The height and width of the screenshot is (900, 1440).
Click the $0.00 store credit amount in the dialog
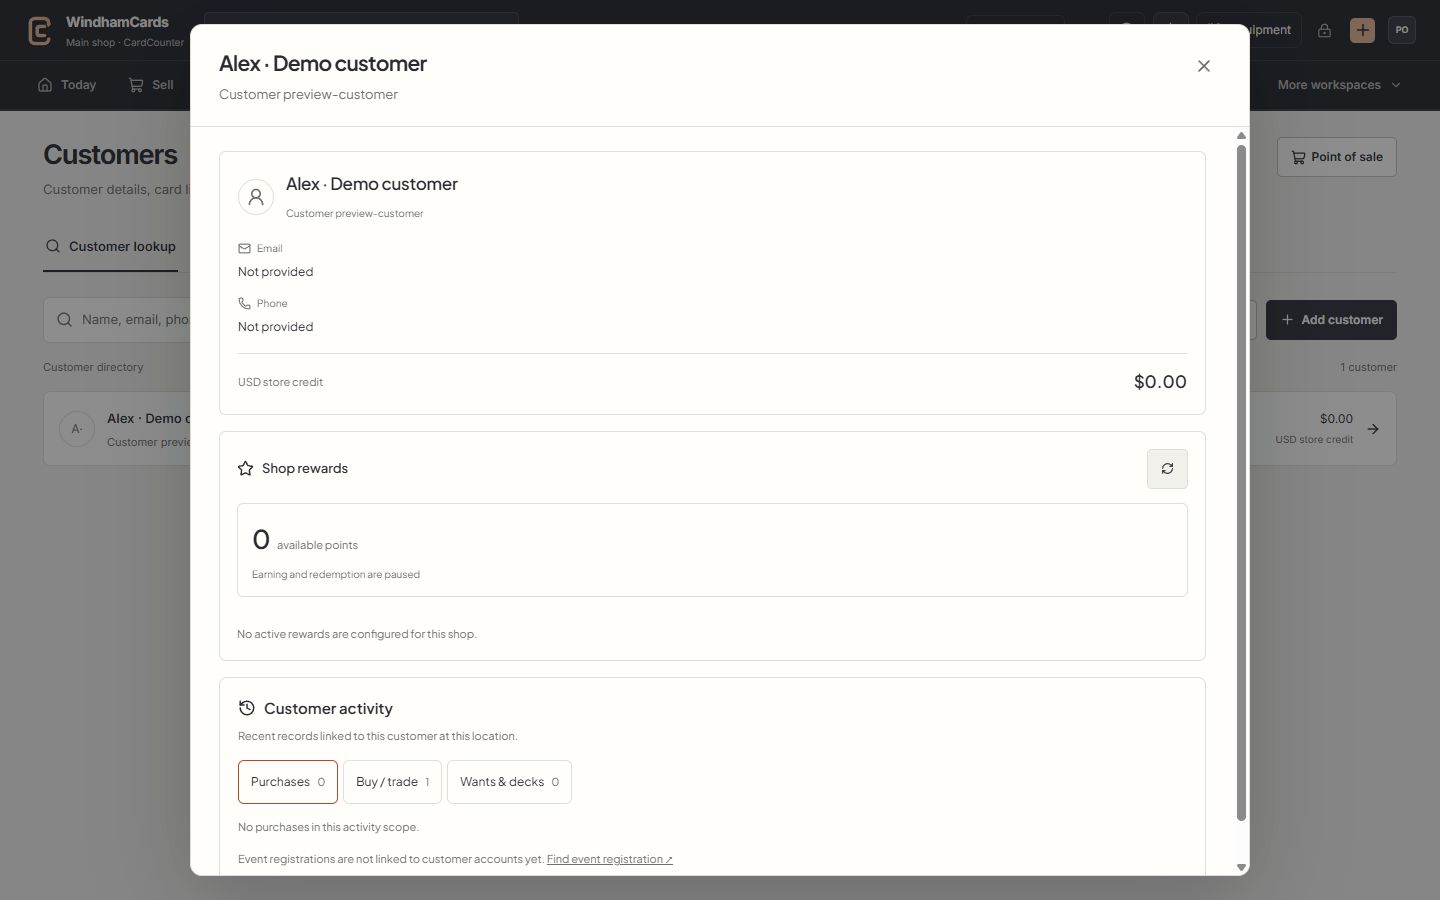click(x=1160, y=381)
